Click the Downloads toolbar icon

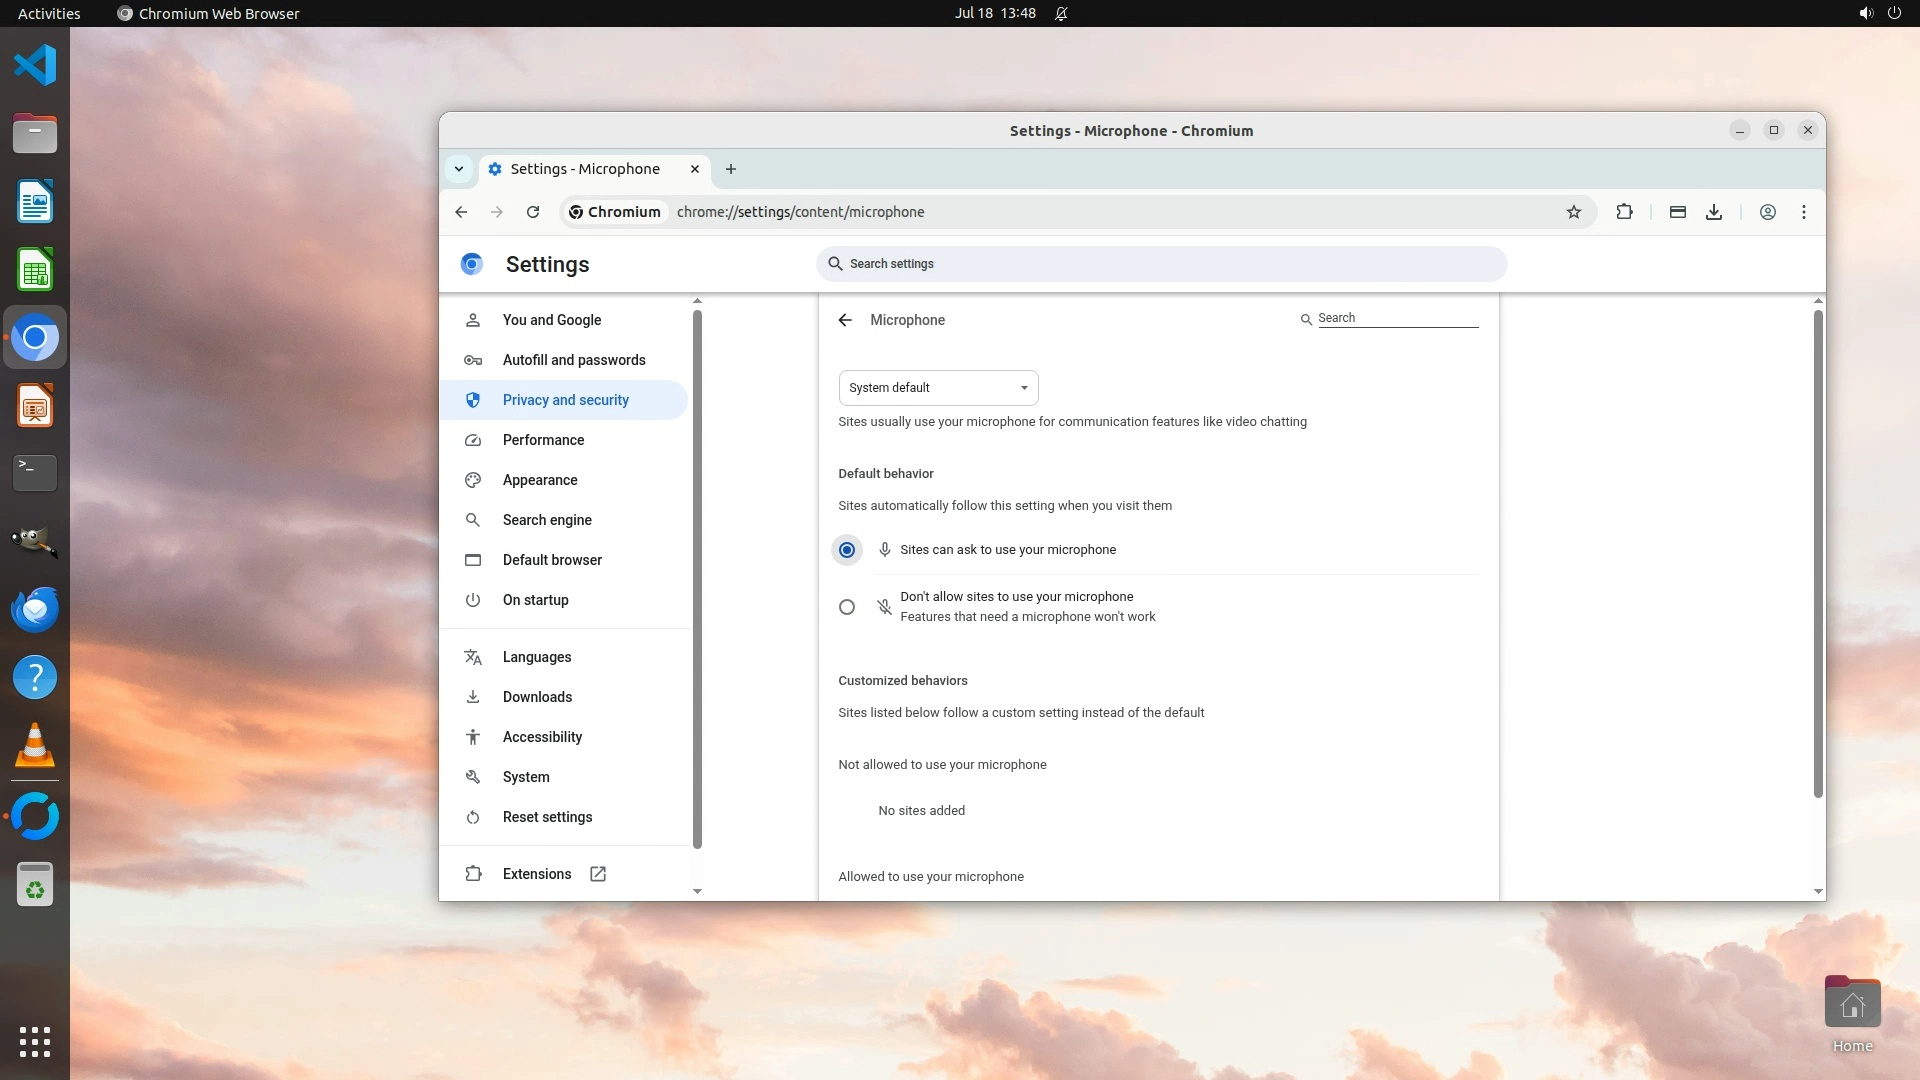coord(1713,212)
